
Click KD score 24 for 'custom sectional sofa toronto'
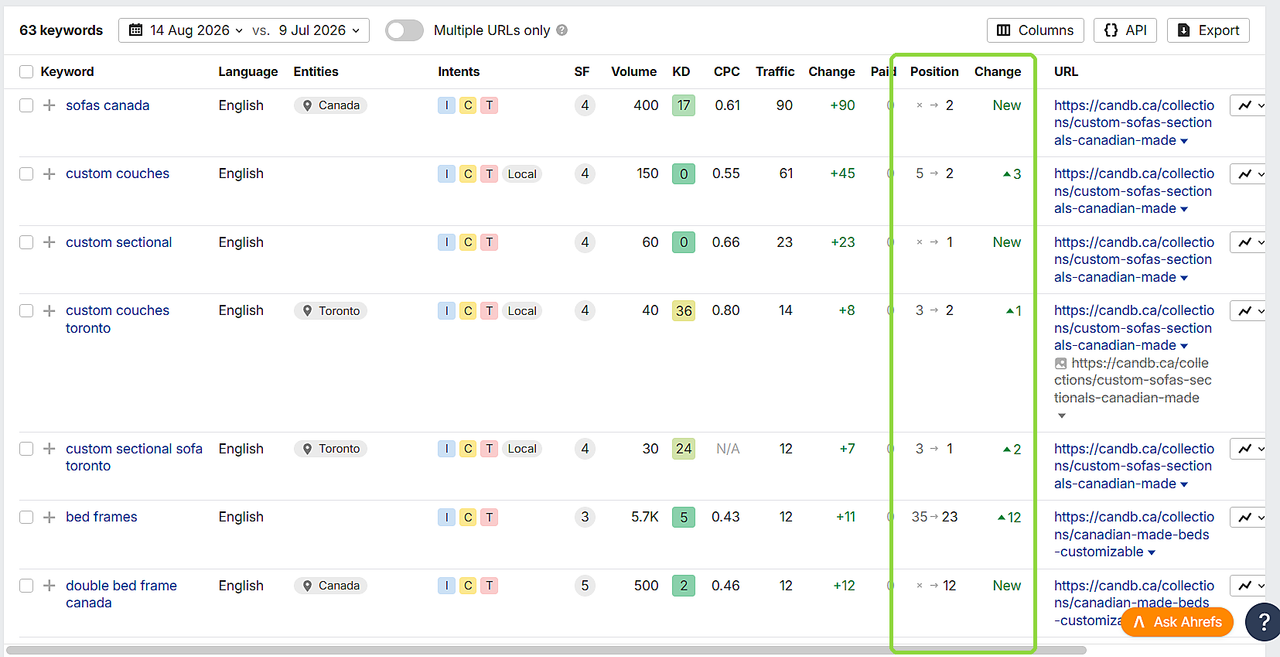coord(683,449)
